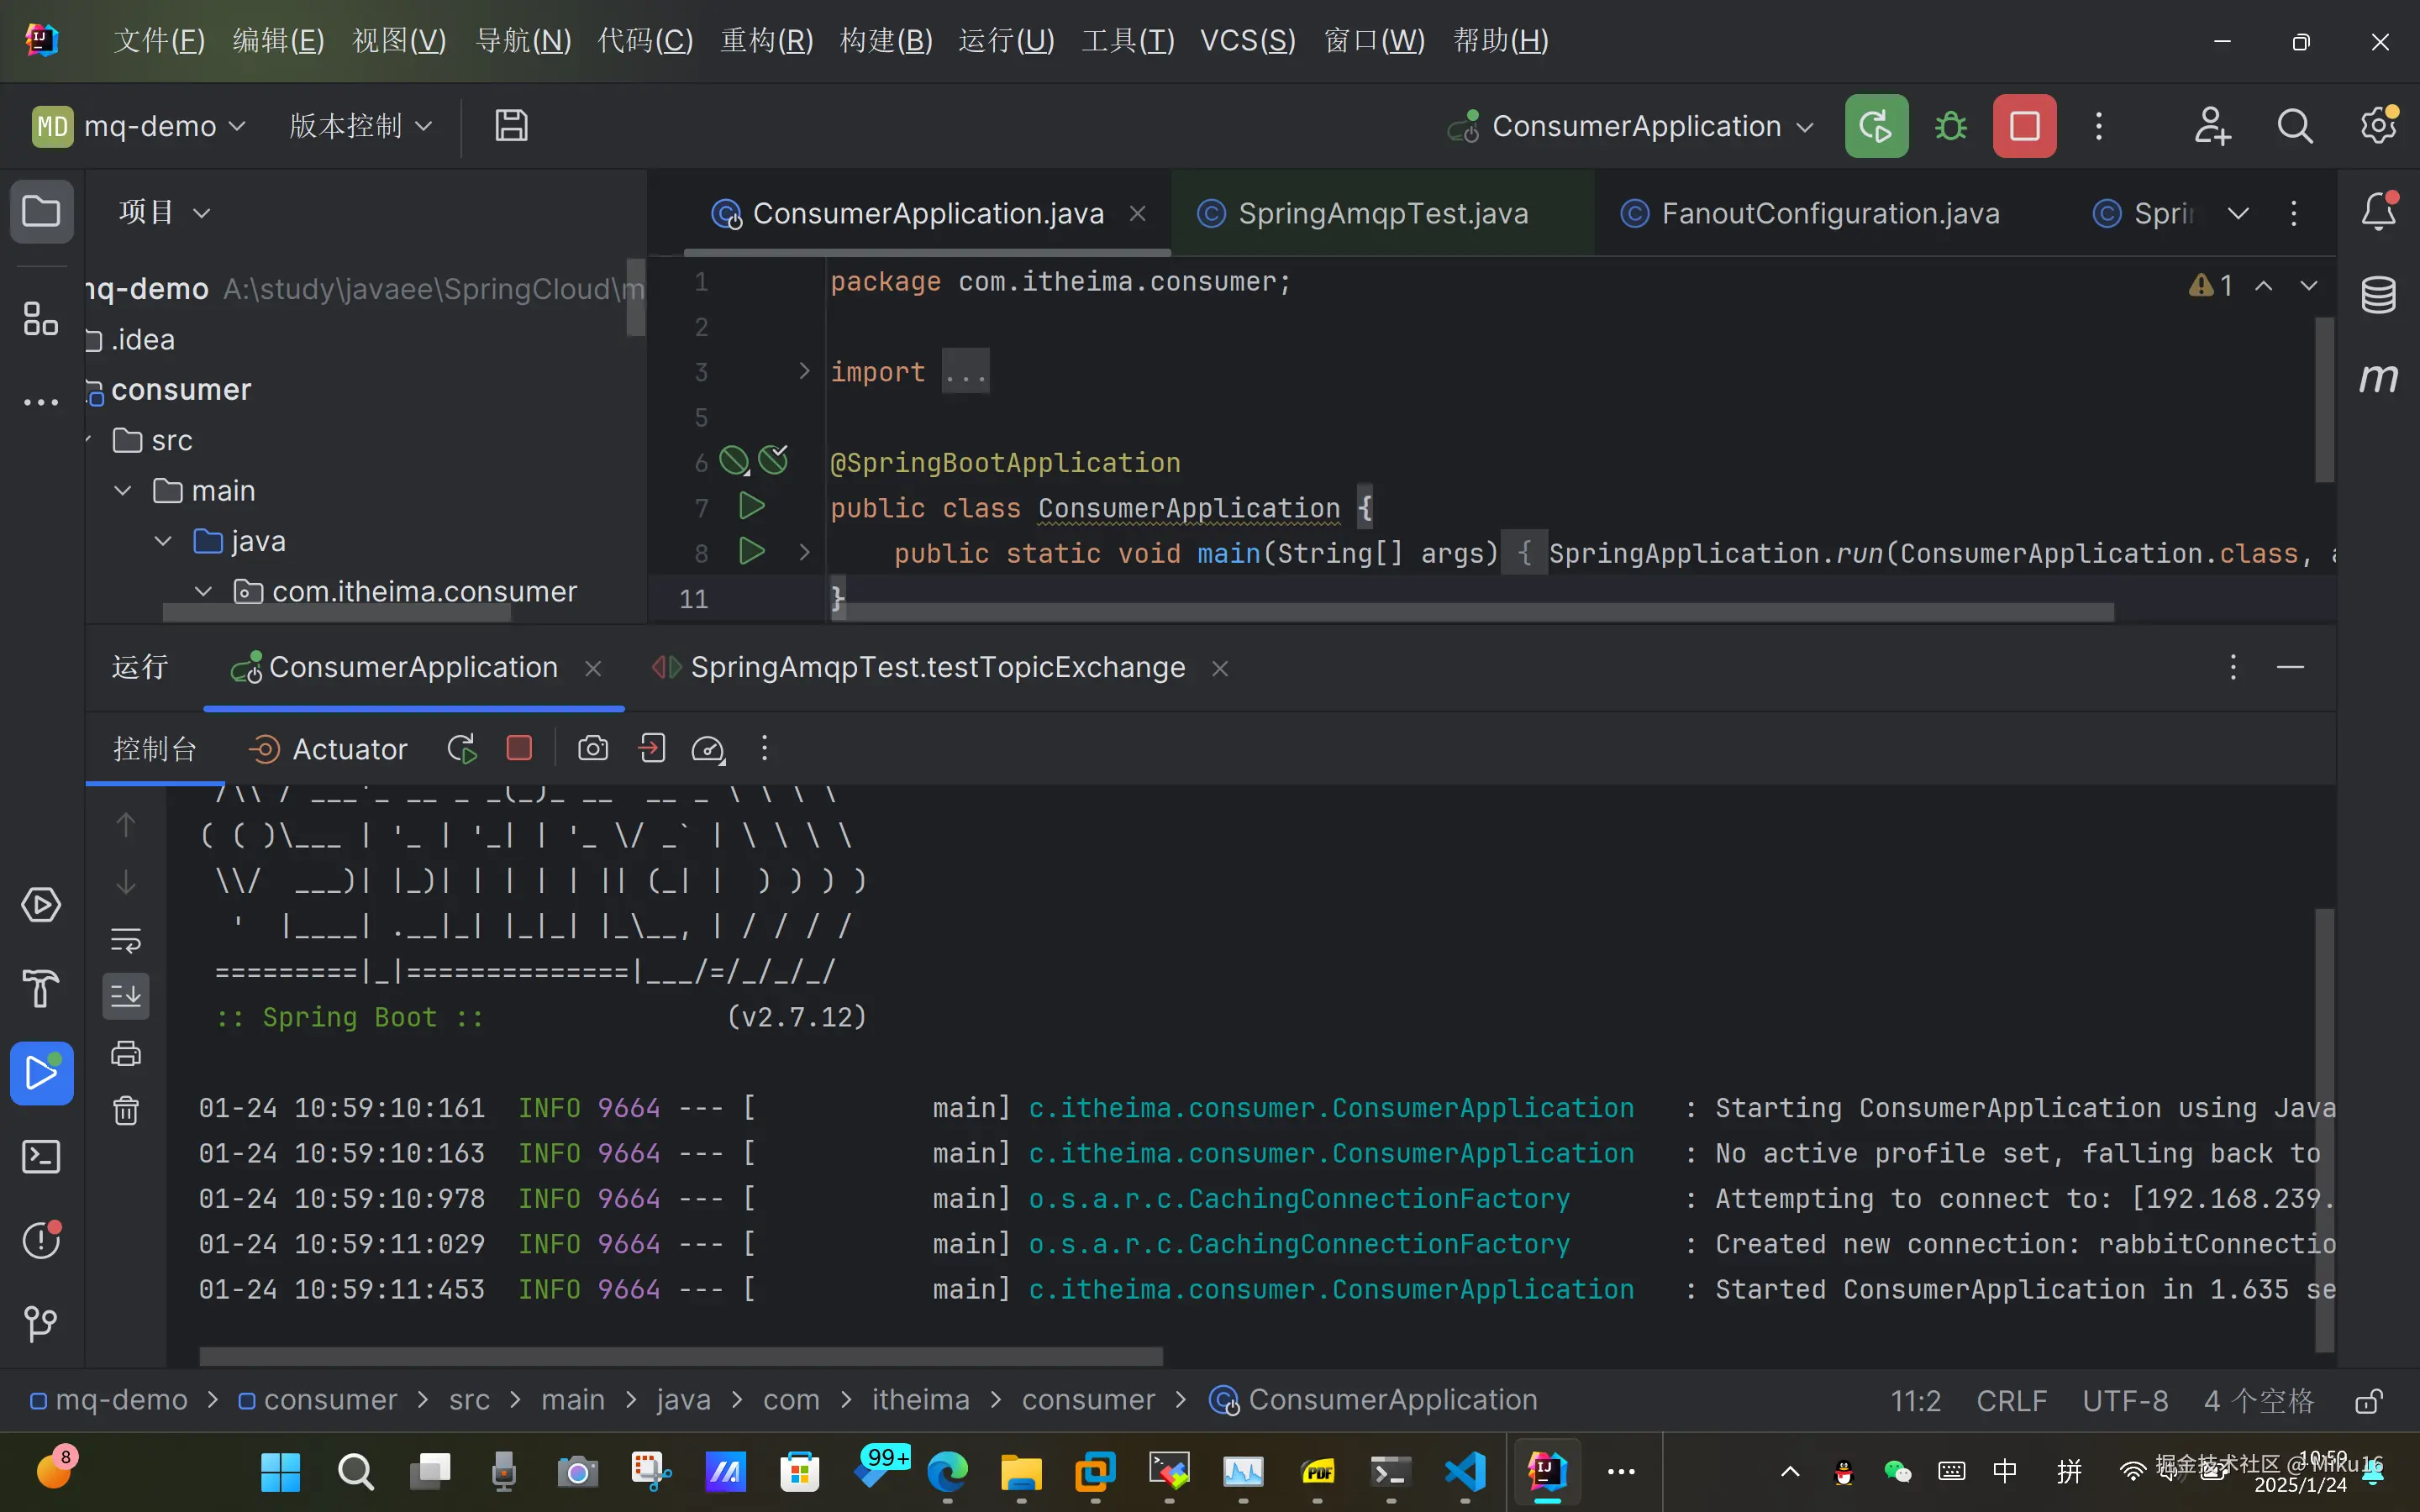Viewport: 2420px width, 1512px height.
Task: Toggle scroll to end in console
Action: (126, 996)
